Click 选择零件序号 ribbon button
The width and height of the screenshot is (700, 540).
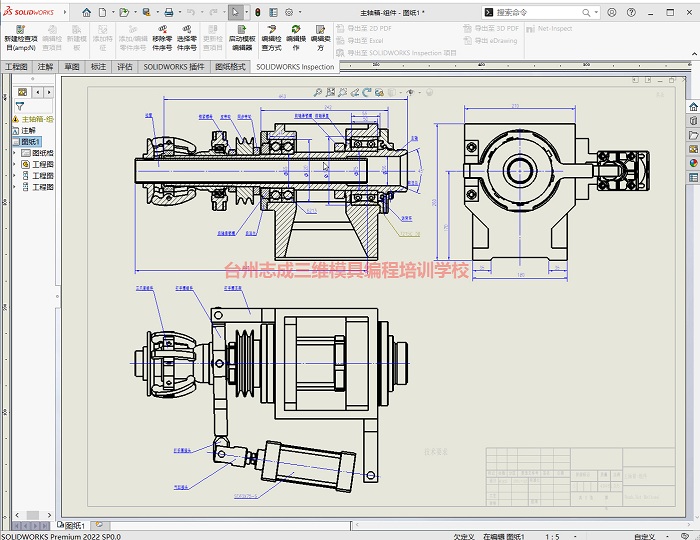coord(187,38)
